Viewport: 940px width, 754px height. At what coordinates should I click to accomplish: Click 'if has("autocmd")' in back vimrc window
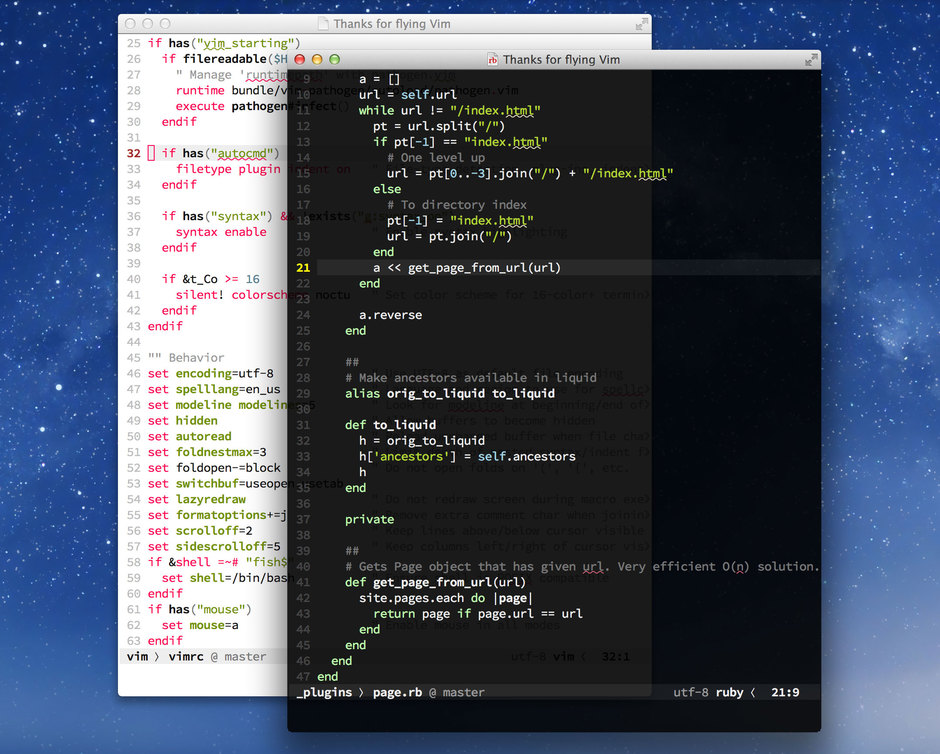click(x=220, y=153)
